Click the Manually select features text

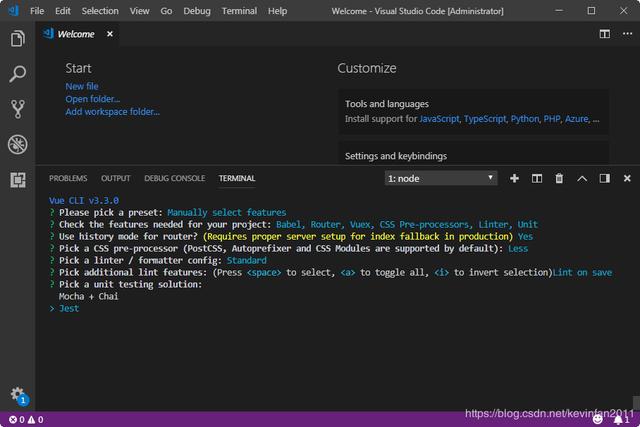(x=227, y=212)
